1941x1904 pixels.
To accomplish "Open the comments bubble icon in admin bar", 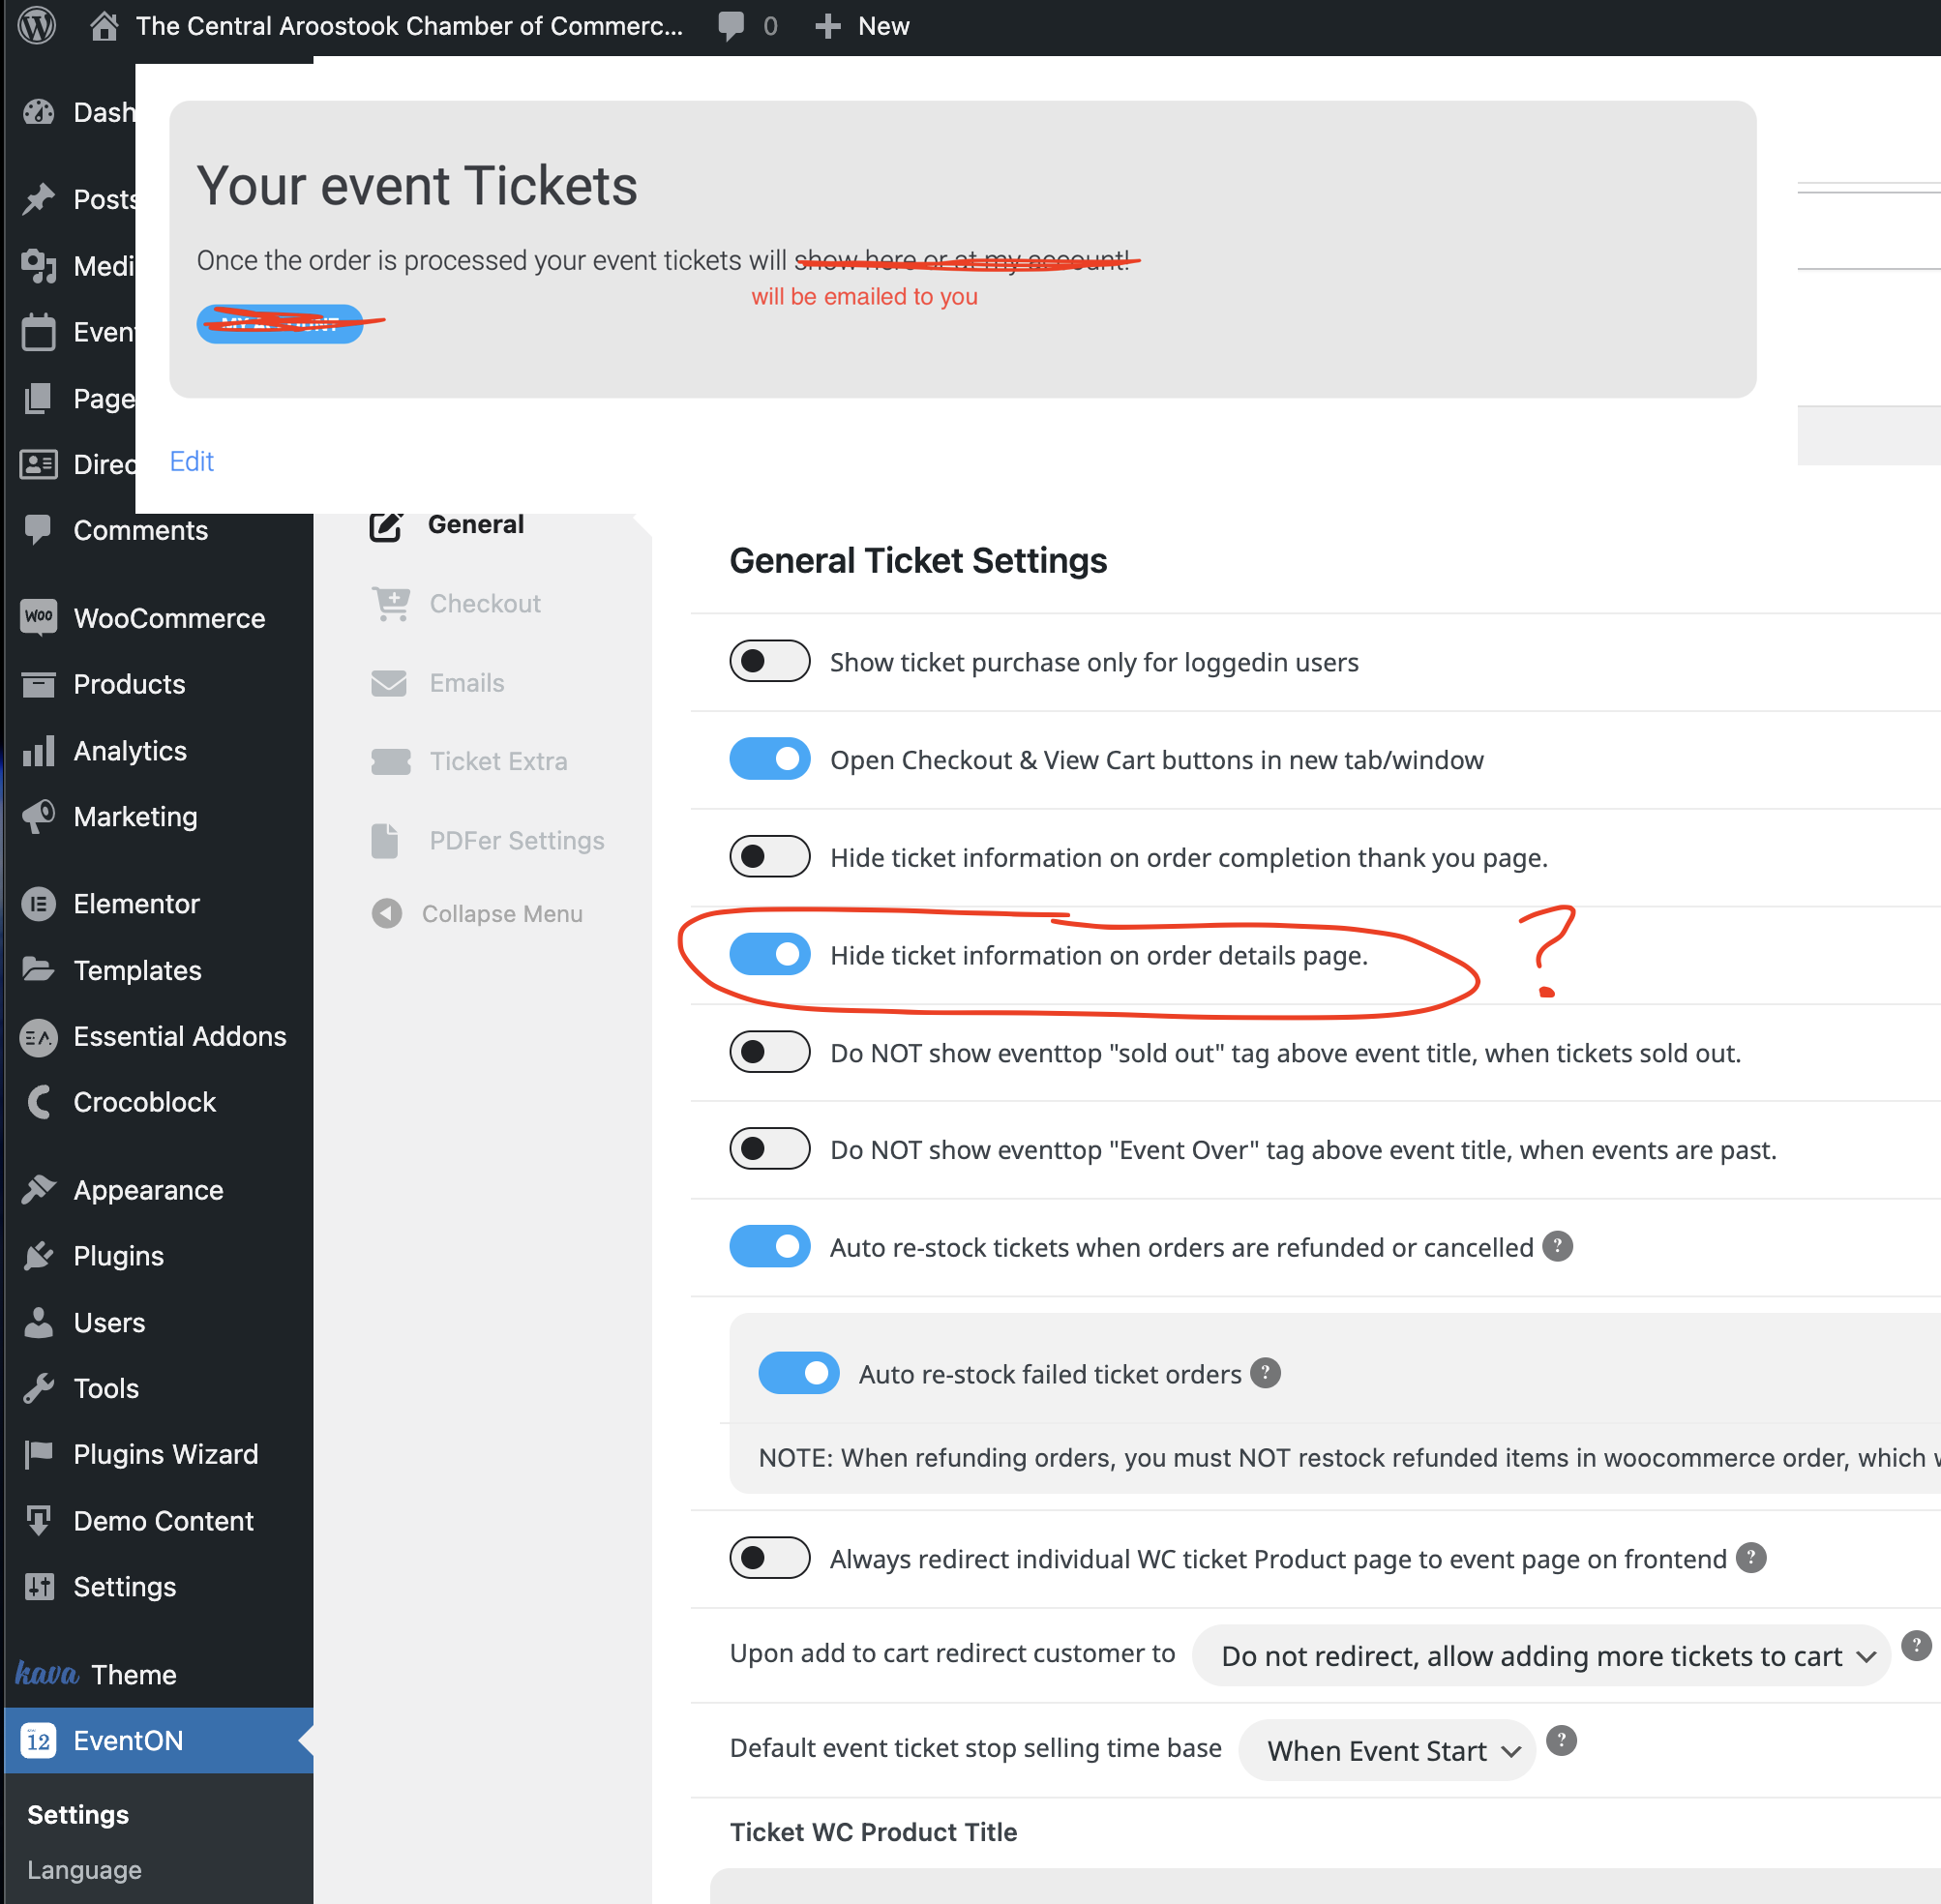I will click(731, 26).
